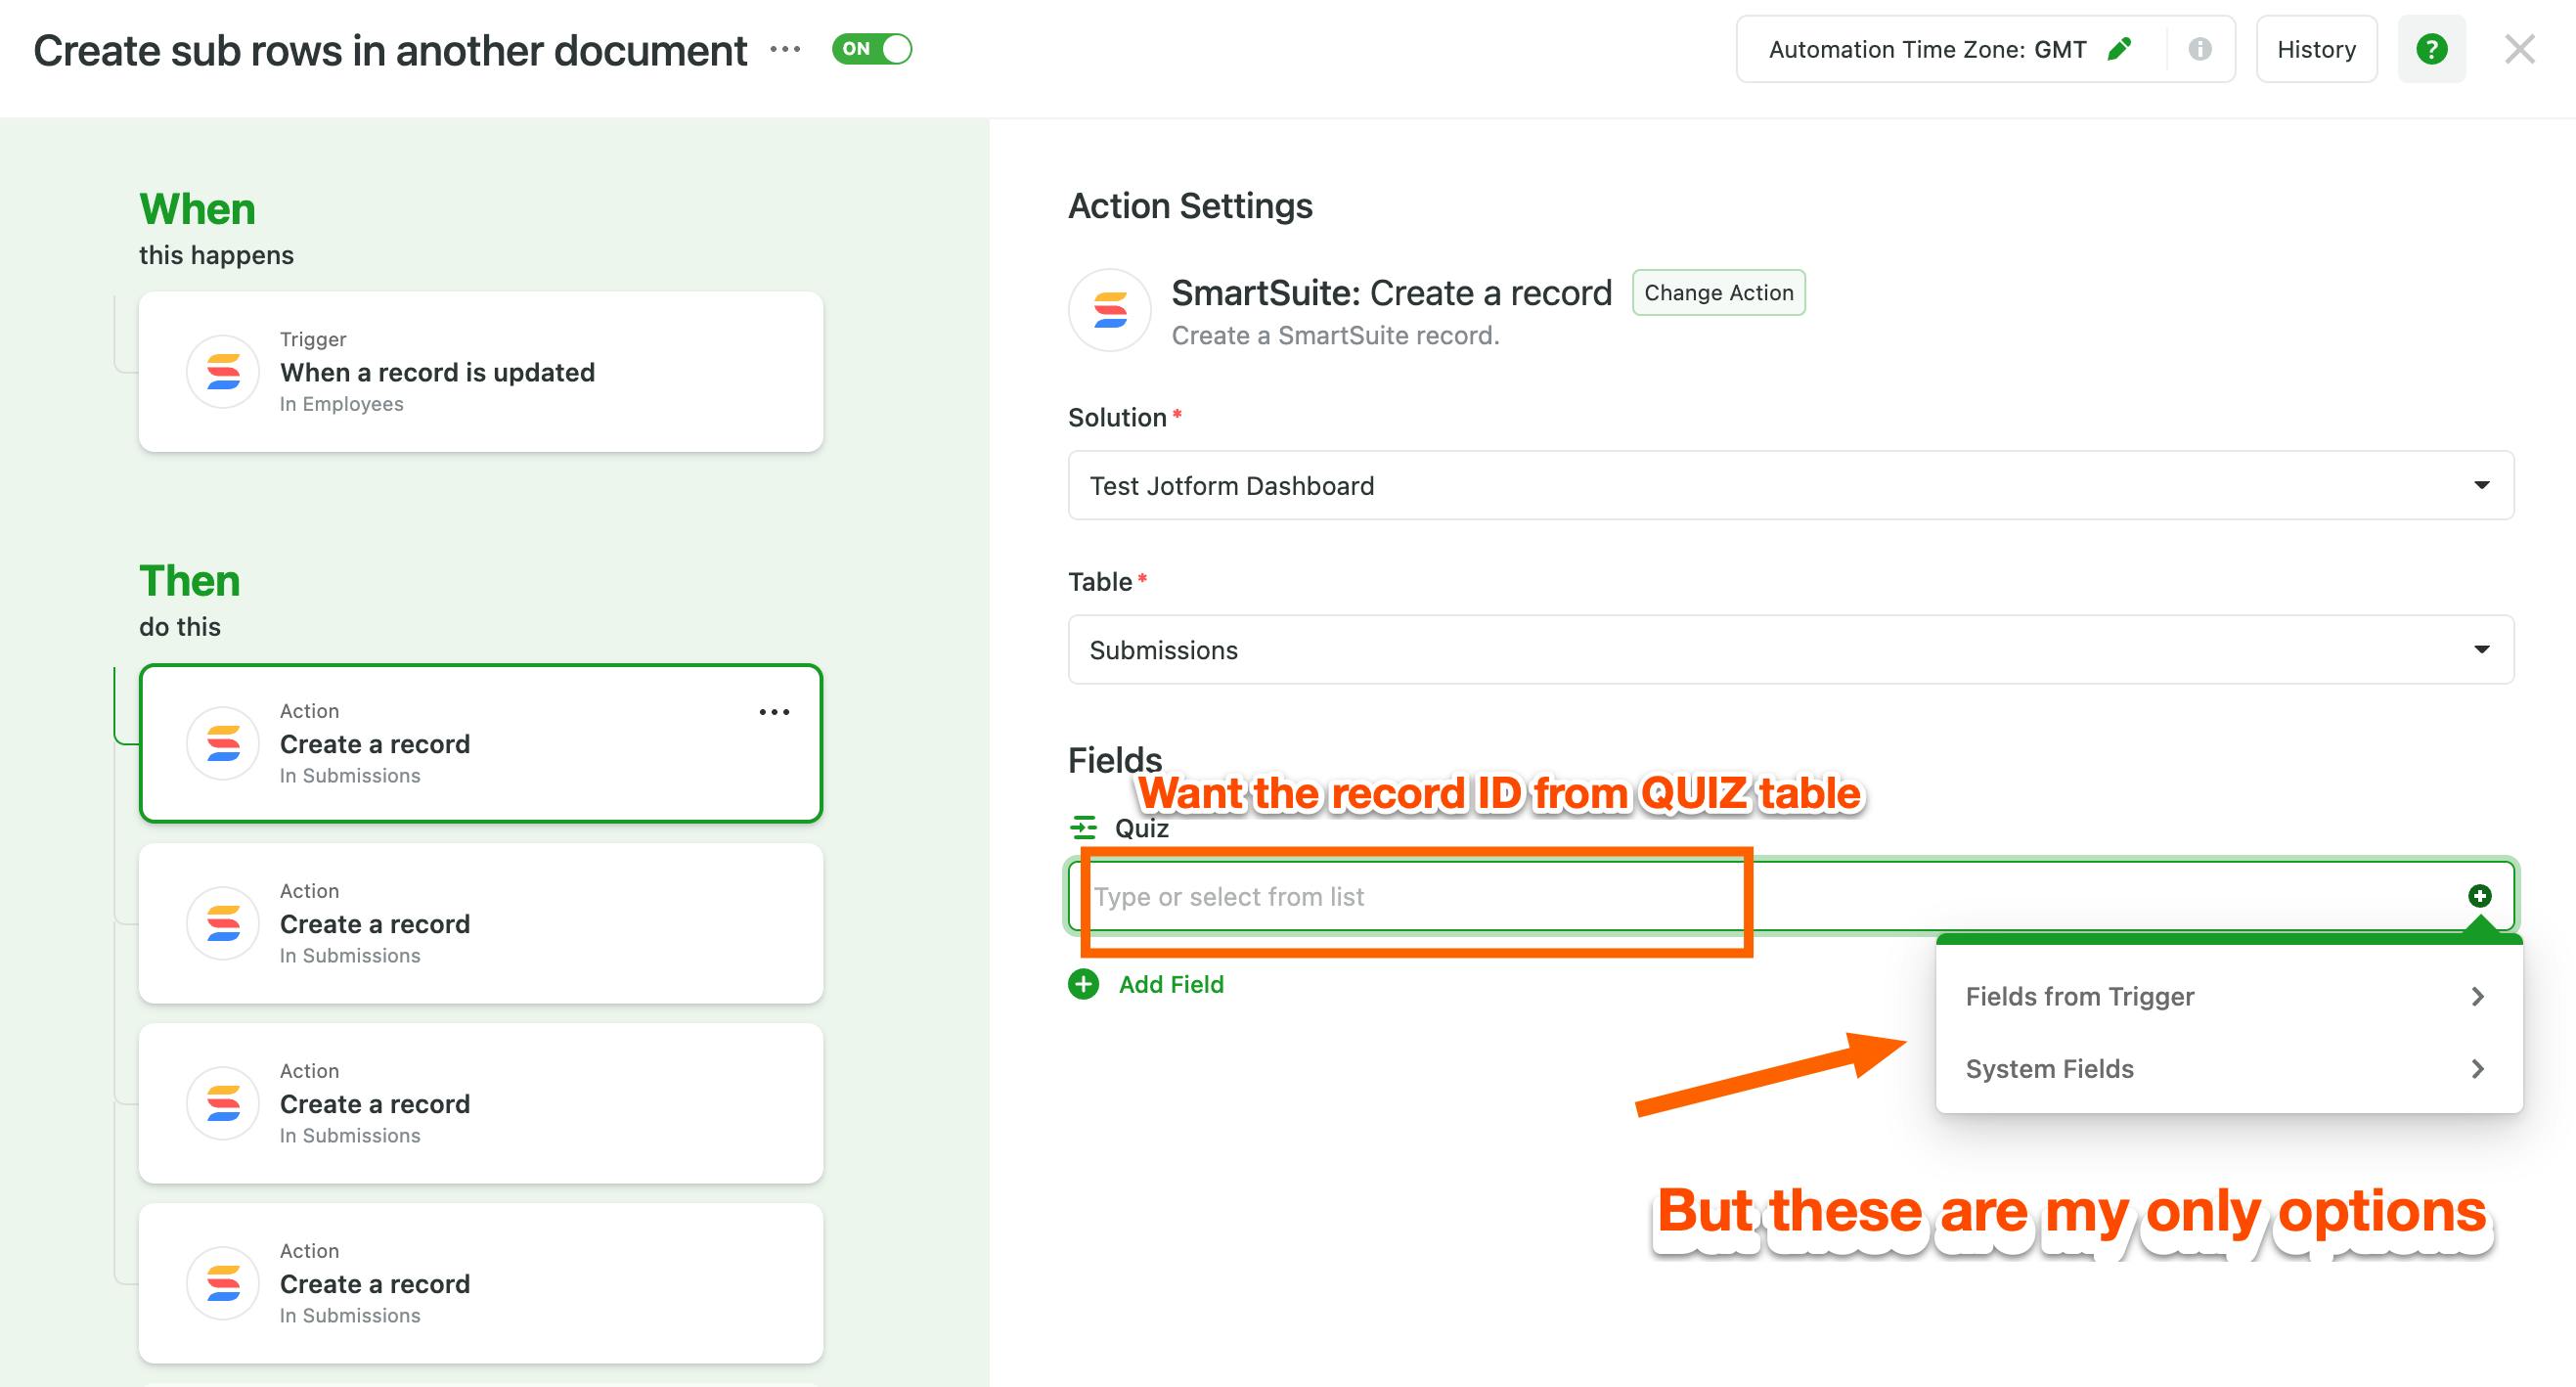This screenshot has height=1387, width=2576.
Task: Select the 'When a record is updated' trigger card
Action: 481,372
